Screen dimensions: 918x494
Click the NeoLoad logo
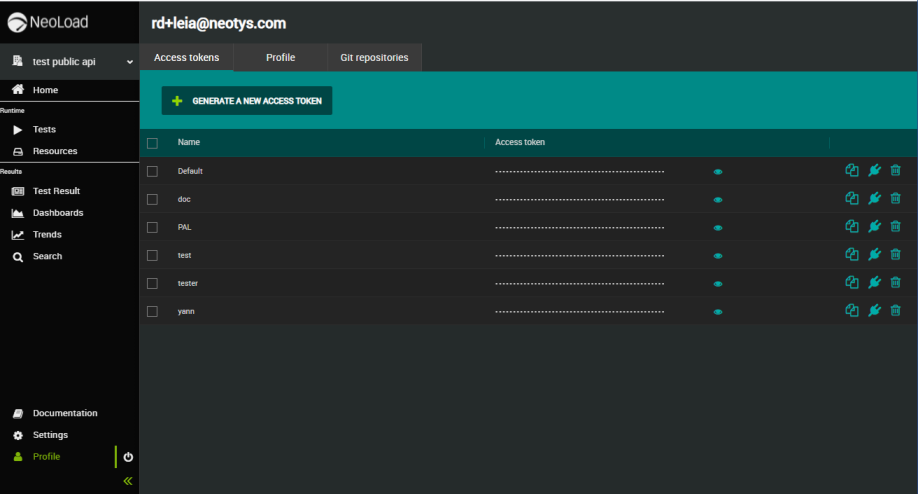48,22
